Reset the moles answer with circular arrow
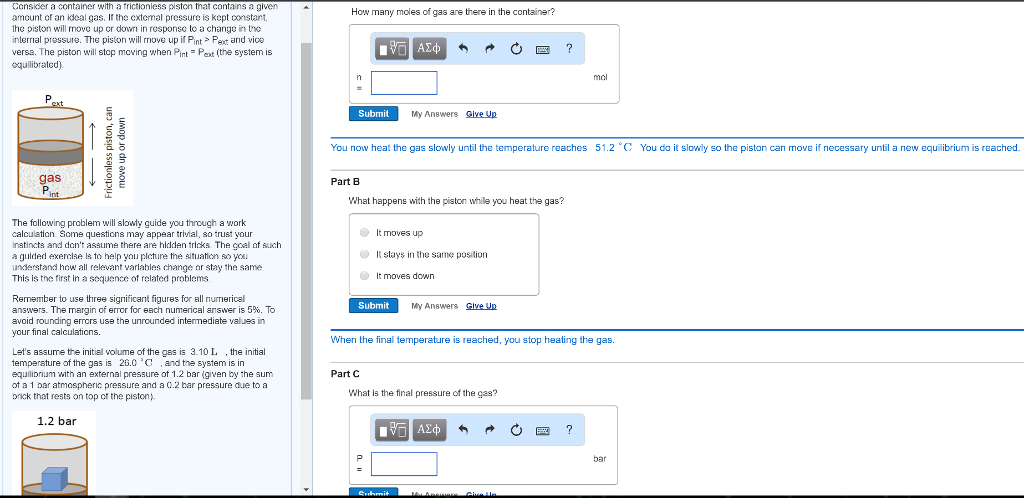1024x498 pixels. point(517,49)
